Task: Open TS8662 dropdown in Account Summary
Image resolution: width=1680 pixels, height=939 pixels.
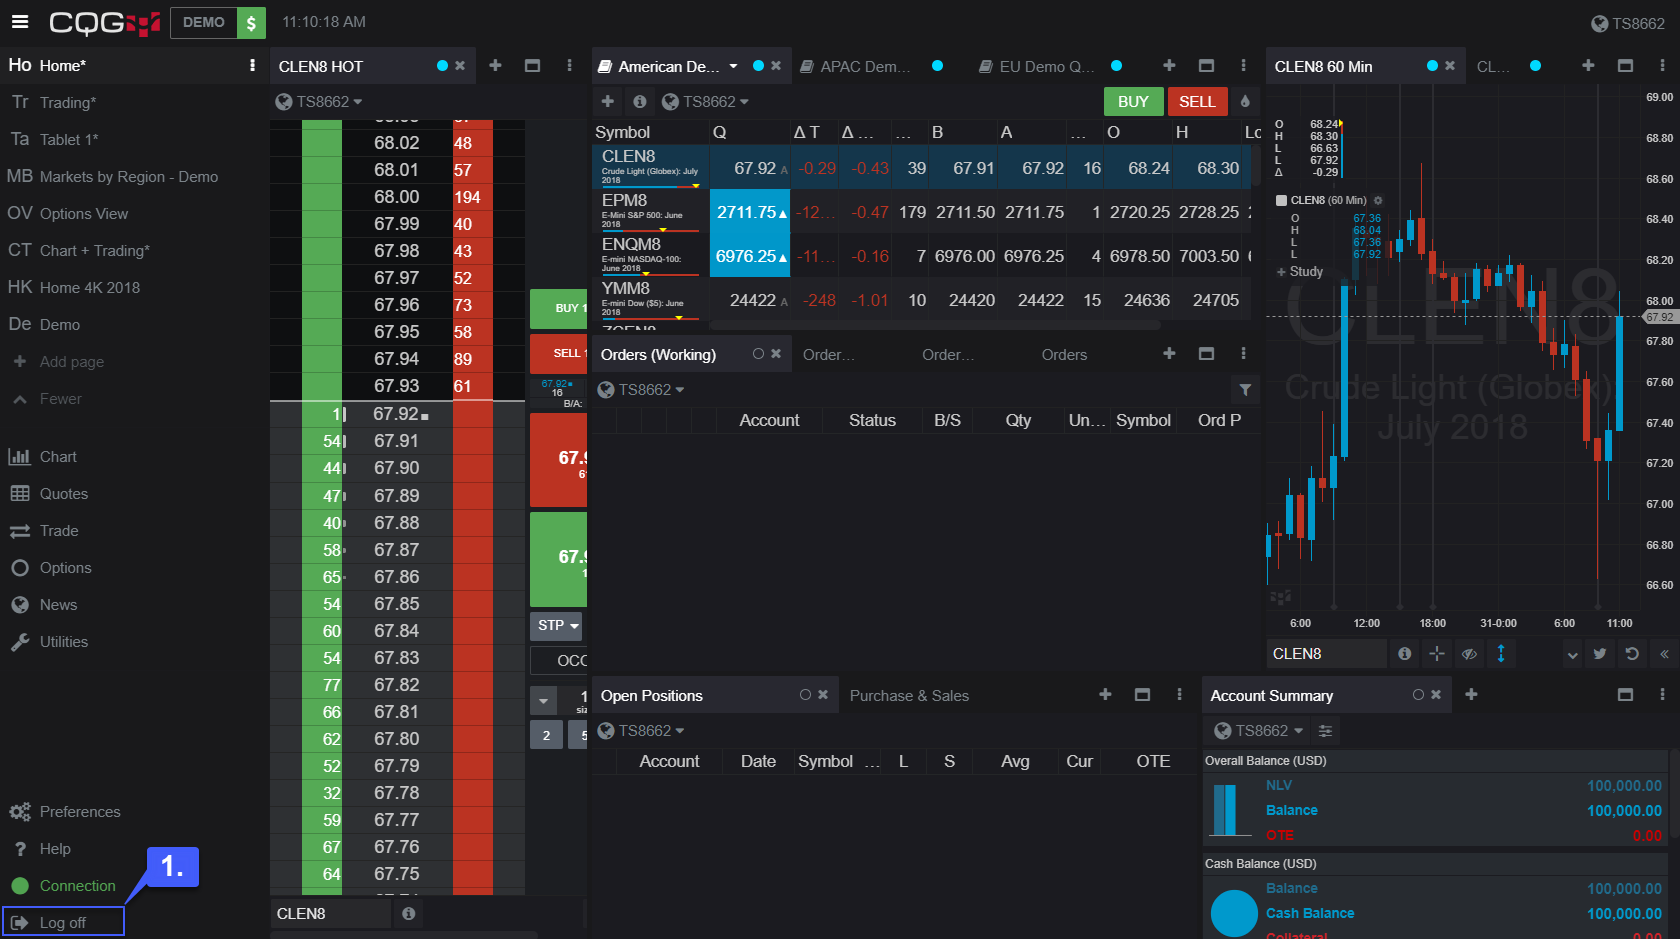Action: coord(1259,731)
